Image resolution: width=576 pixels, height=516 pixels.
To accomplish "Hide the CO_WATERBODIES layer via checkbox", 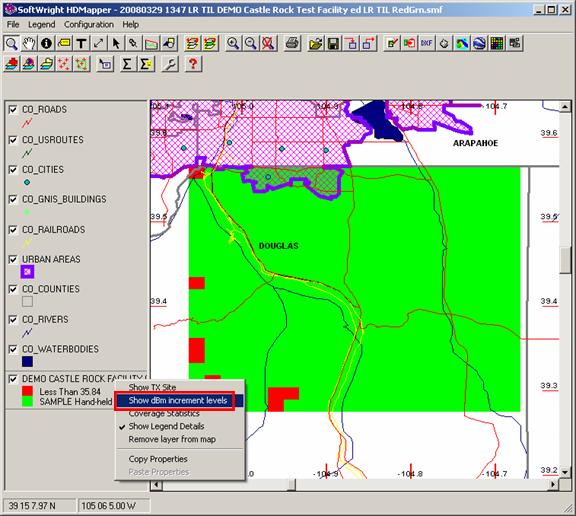I will coord(13,349).
